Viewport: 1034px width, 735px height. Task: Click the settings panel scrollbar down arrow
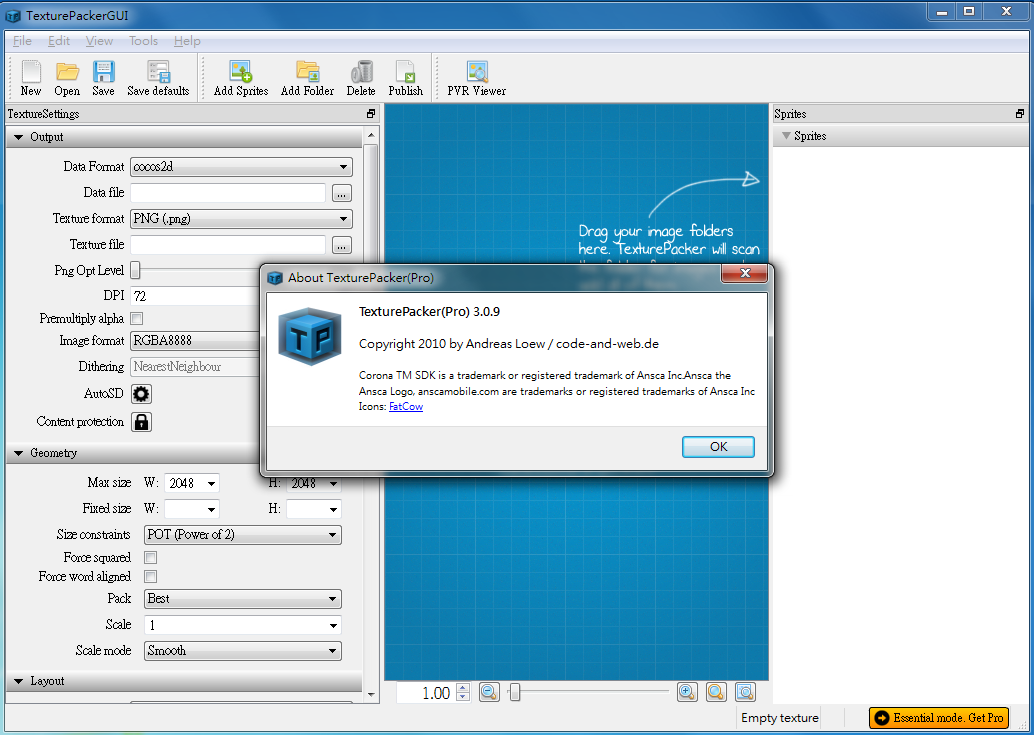tap(371, 694)
